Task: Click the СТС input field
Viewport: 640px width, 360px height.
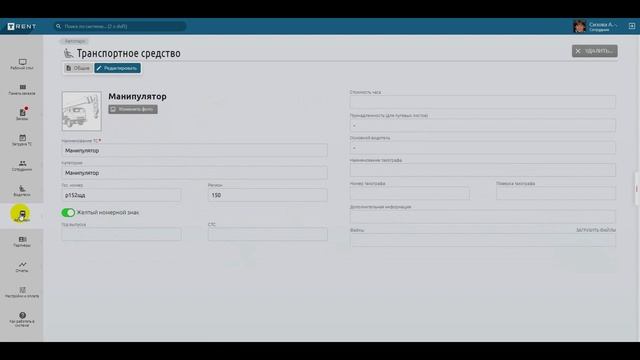Action: 267,234
